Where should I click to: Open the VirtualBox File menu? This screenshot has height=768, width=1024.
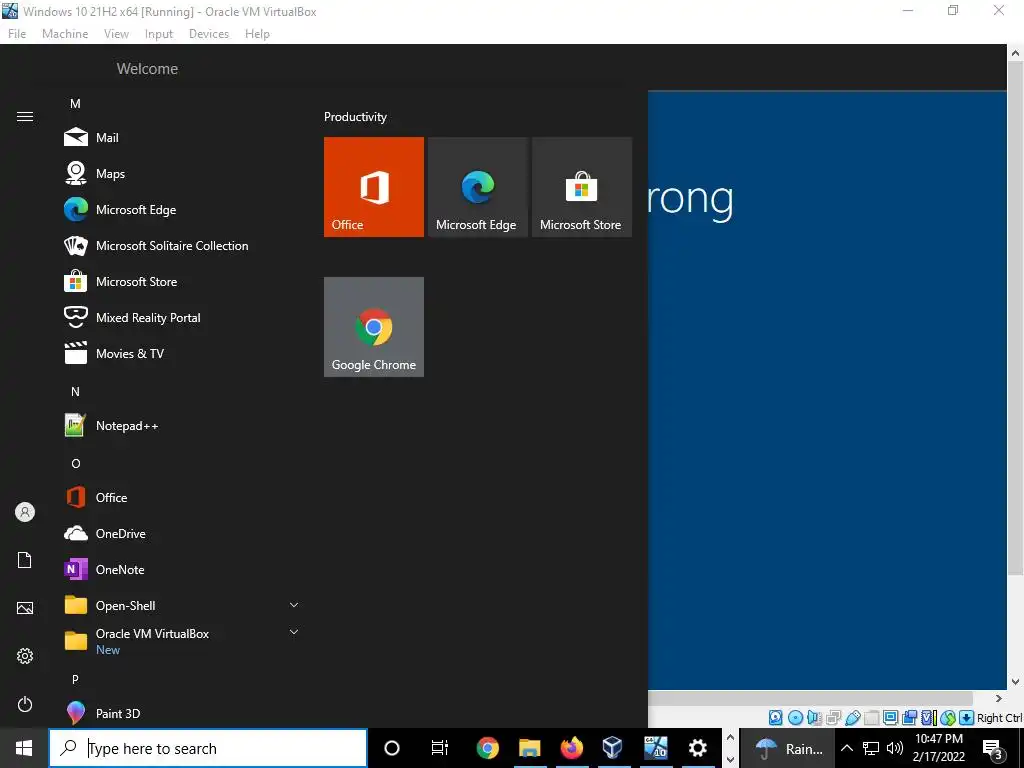click(17, 34)
